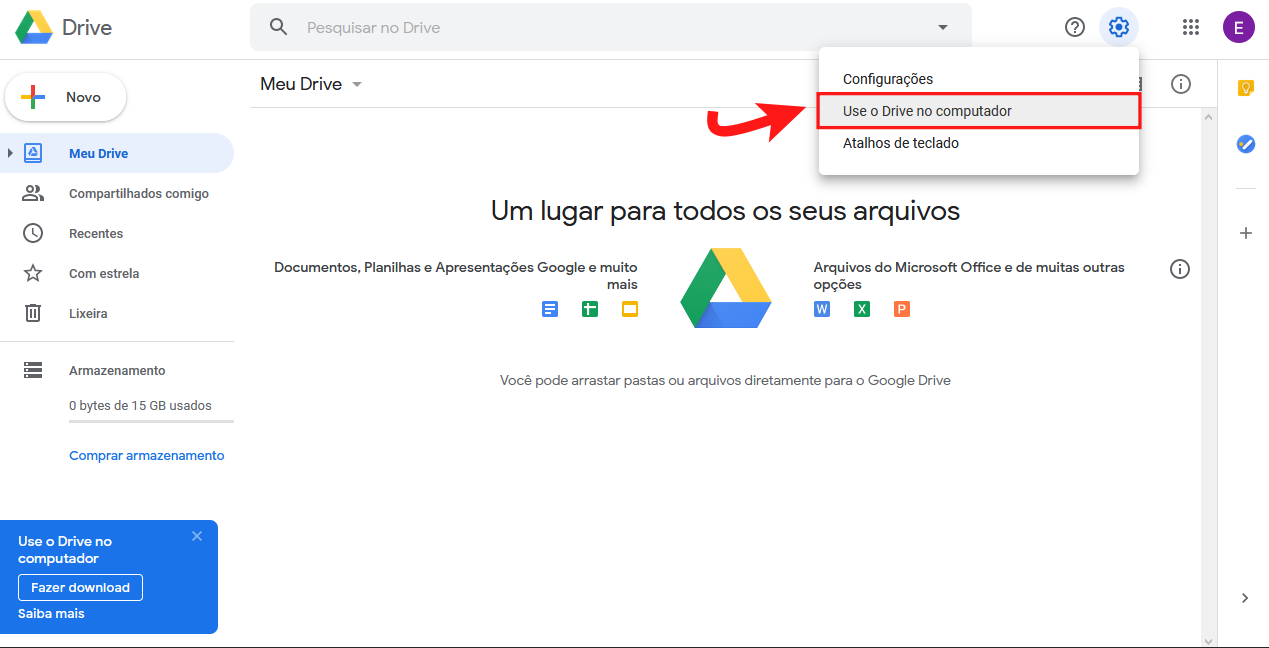The image size is (1269, 648).
Task: Hide the side panel chevron
Action: [1245, 598]
